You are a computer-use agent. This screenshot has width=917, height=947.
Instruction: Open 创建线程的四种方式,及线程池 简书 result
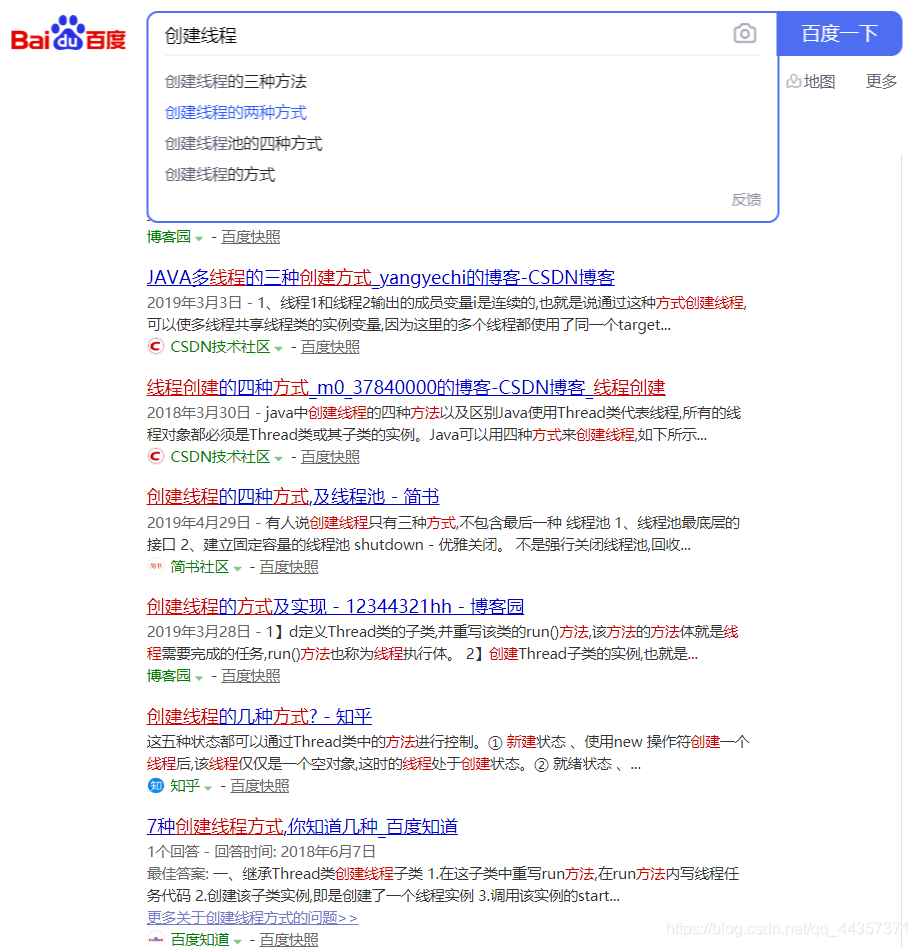[293, 496]
